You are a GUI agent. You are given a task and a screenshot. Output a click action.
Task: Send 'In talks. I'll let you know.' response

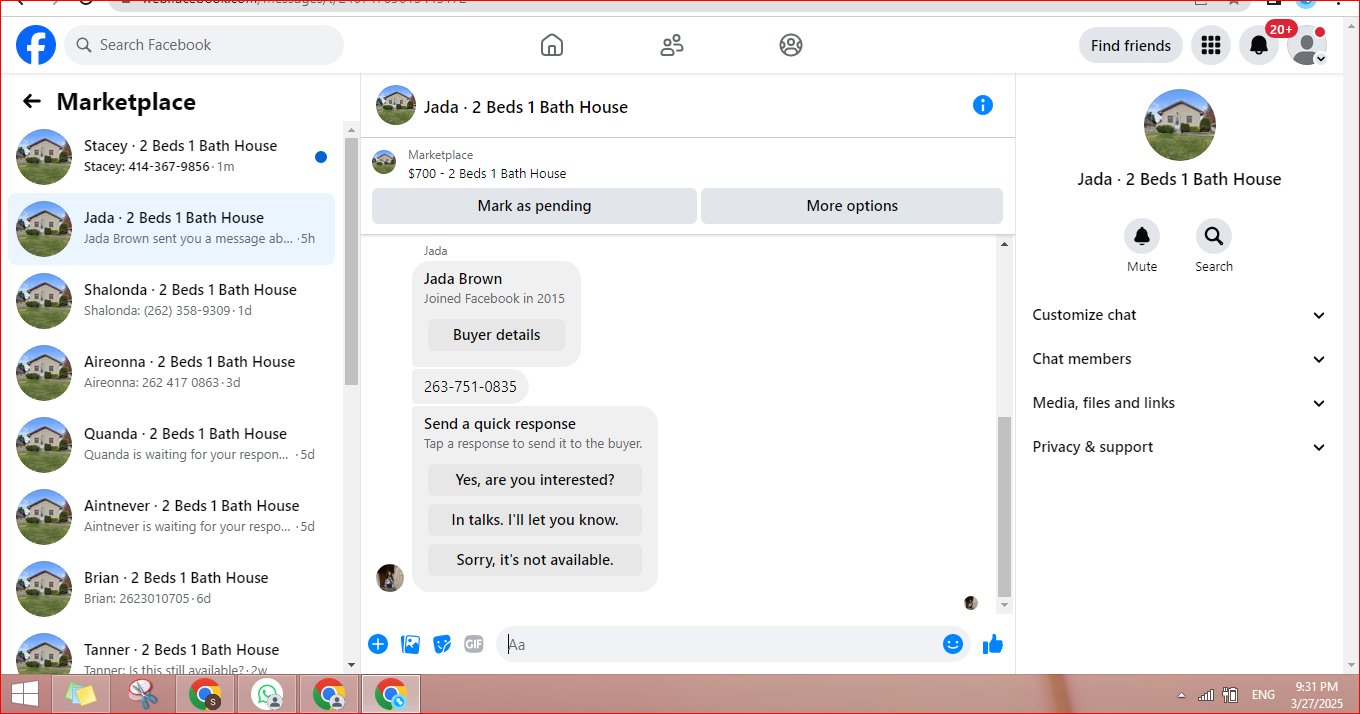(x=535, y=520)
